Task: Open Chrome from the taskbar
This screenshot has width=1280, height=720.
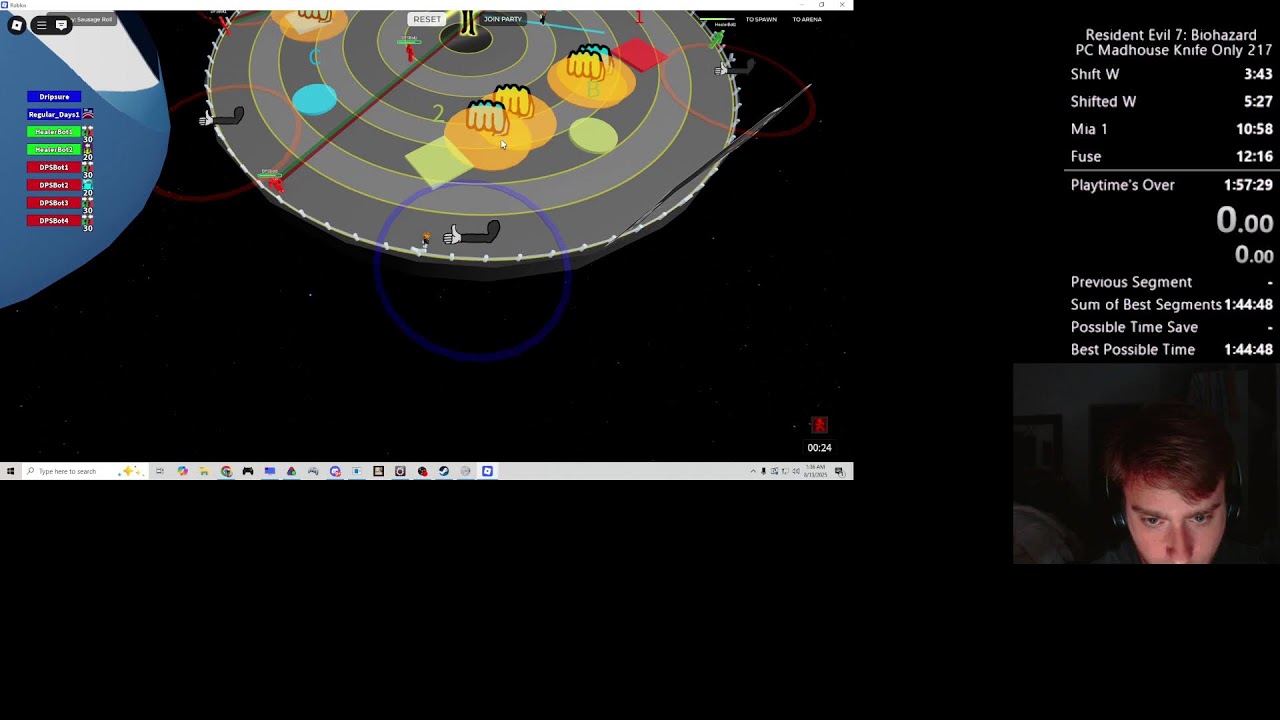Action: point(226,471)
